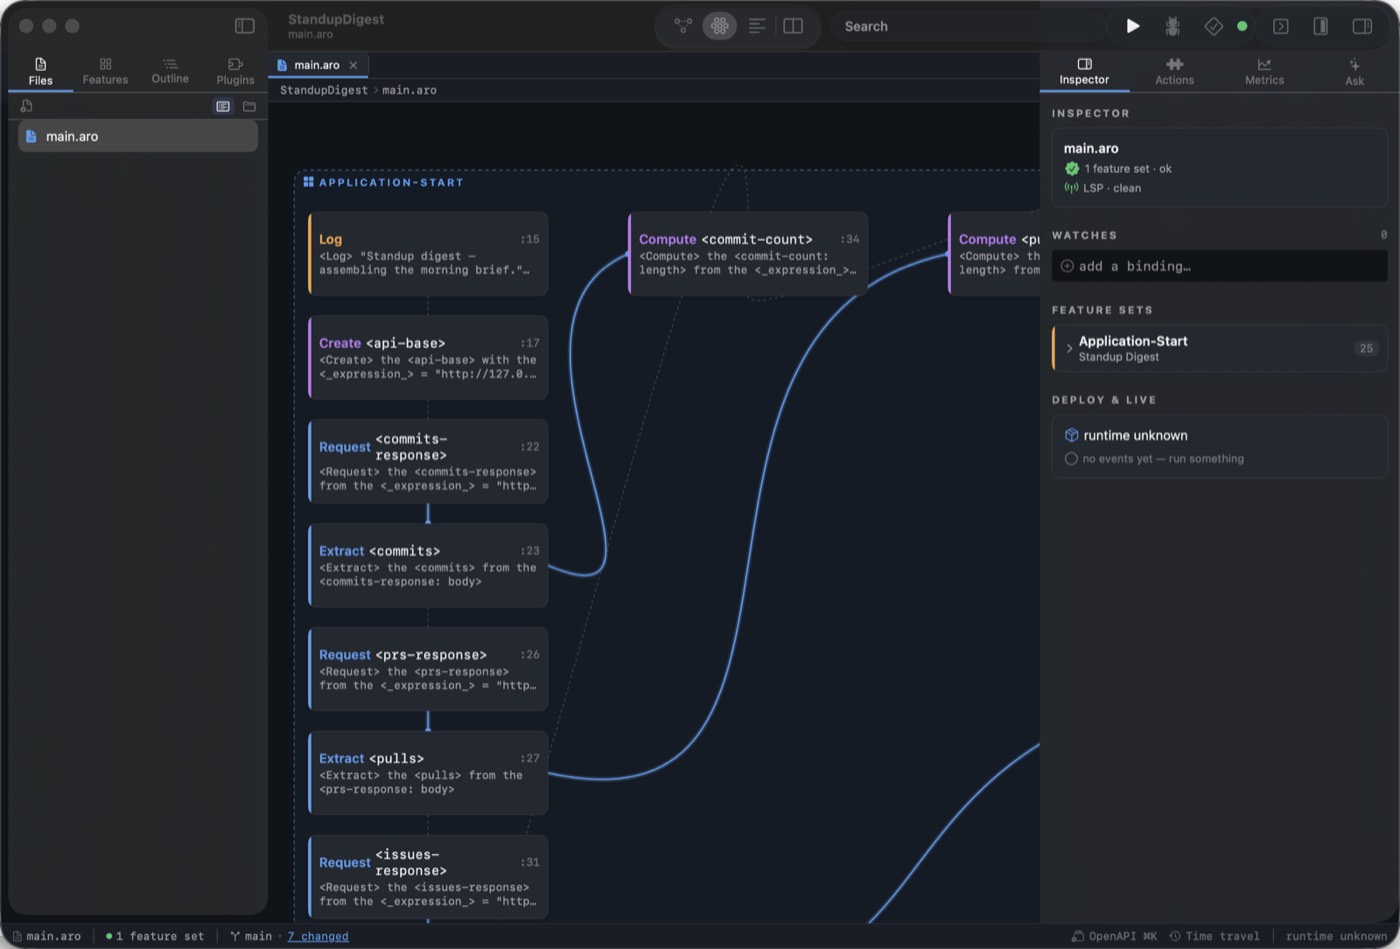Select the Compute commit-count node
Screen dimensions: 1400x949
[748, 254]
